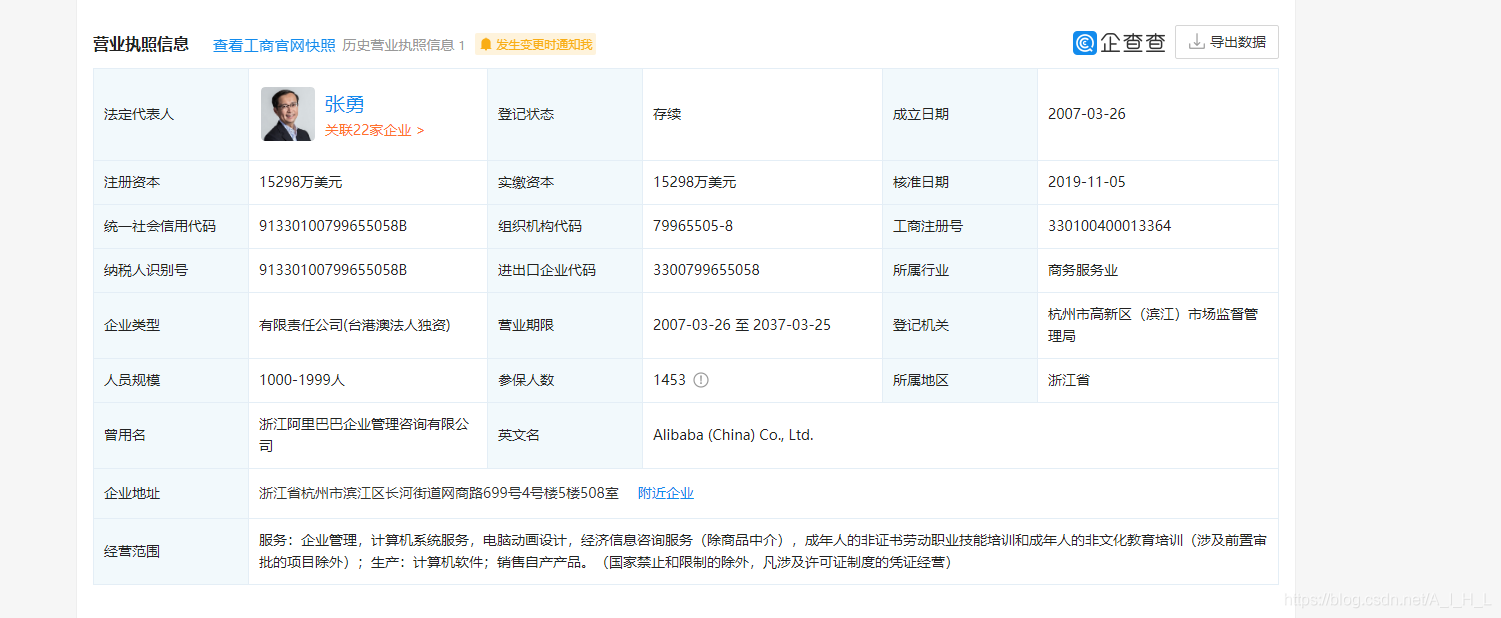Select business term 2007-03-26 至 2037-03-25
The image size is (1501, 618).
coord(742,325)
